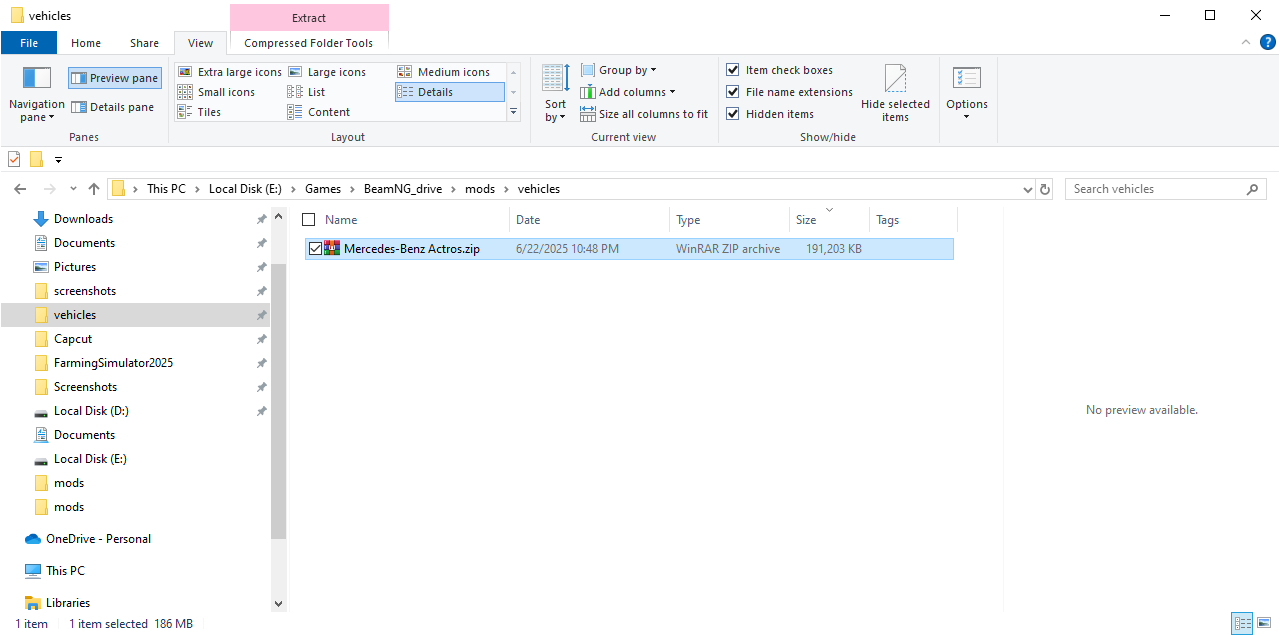Click Hide selected items button
1280x636 pixels.
pos(895,94)
